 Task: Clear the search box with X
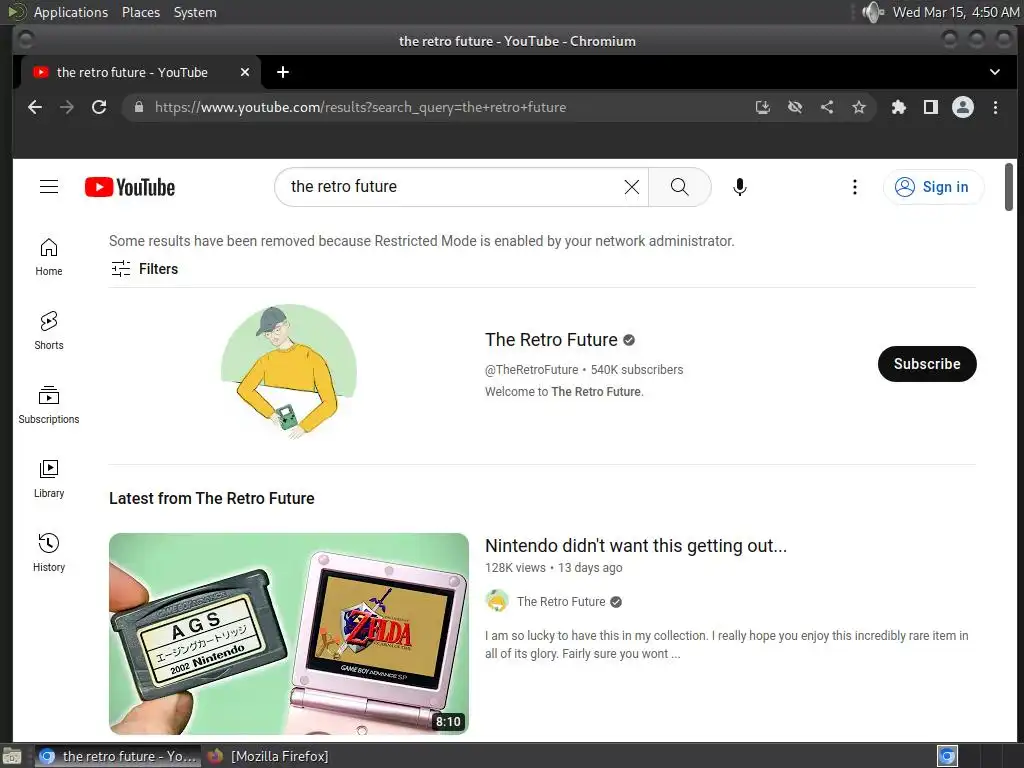632,187
